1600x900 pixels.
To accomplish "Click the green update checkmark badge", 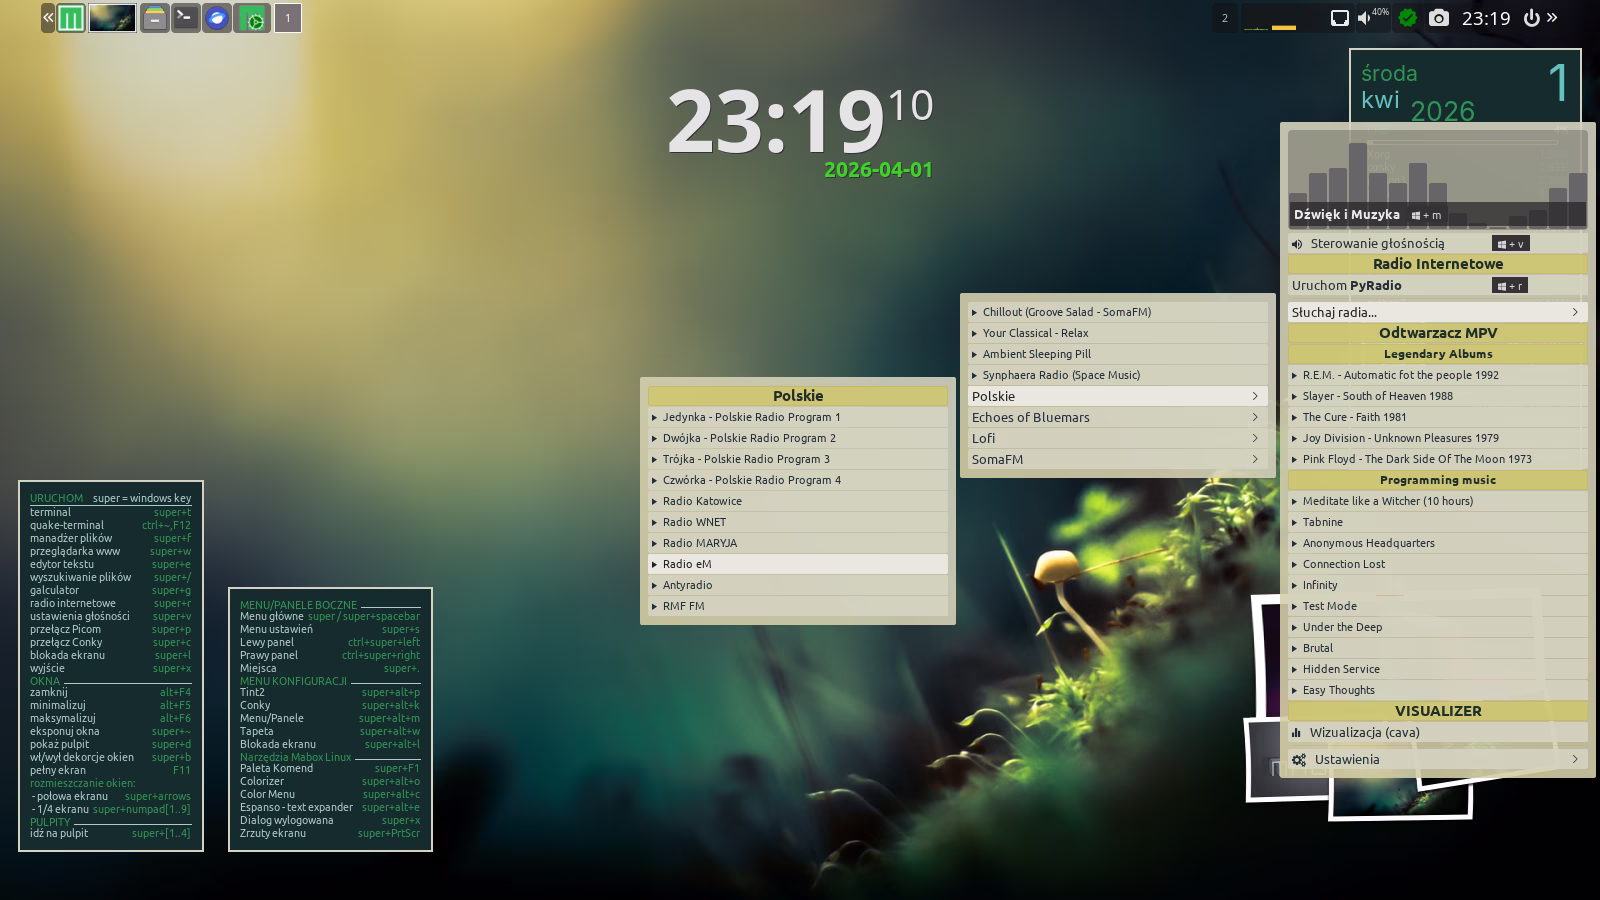I will tap(1408, 18).
